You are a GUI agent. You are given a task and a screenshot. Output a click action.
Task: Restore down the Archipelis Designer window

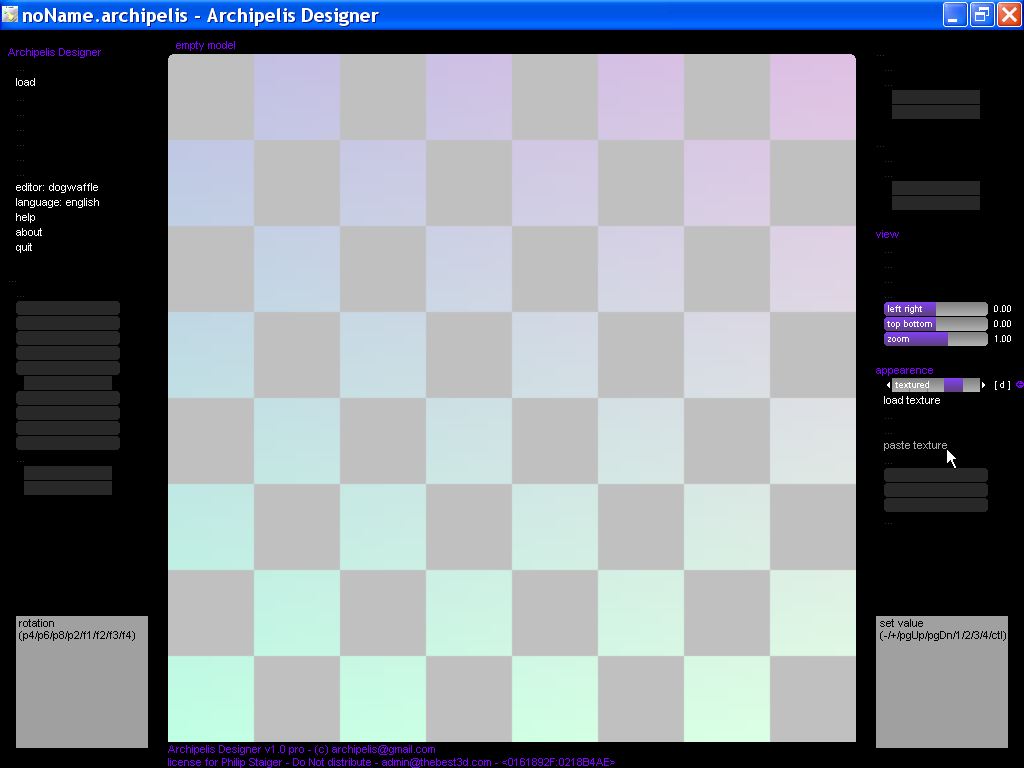(981, 15)
